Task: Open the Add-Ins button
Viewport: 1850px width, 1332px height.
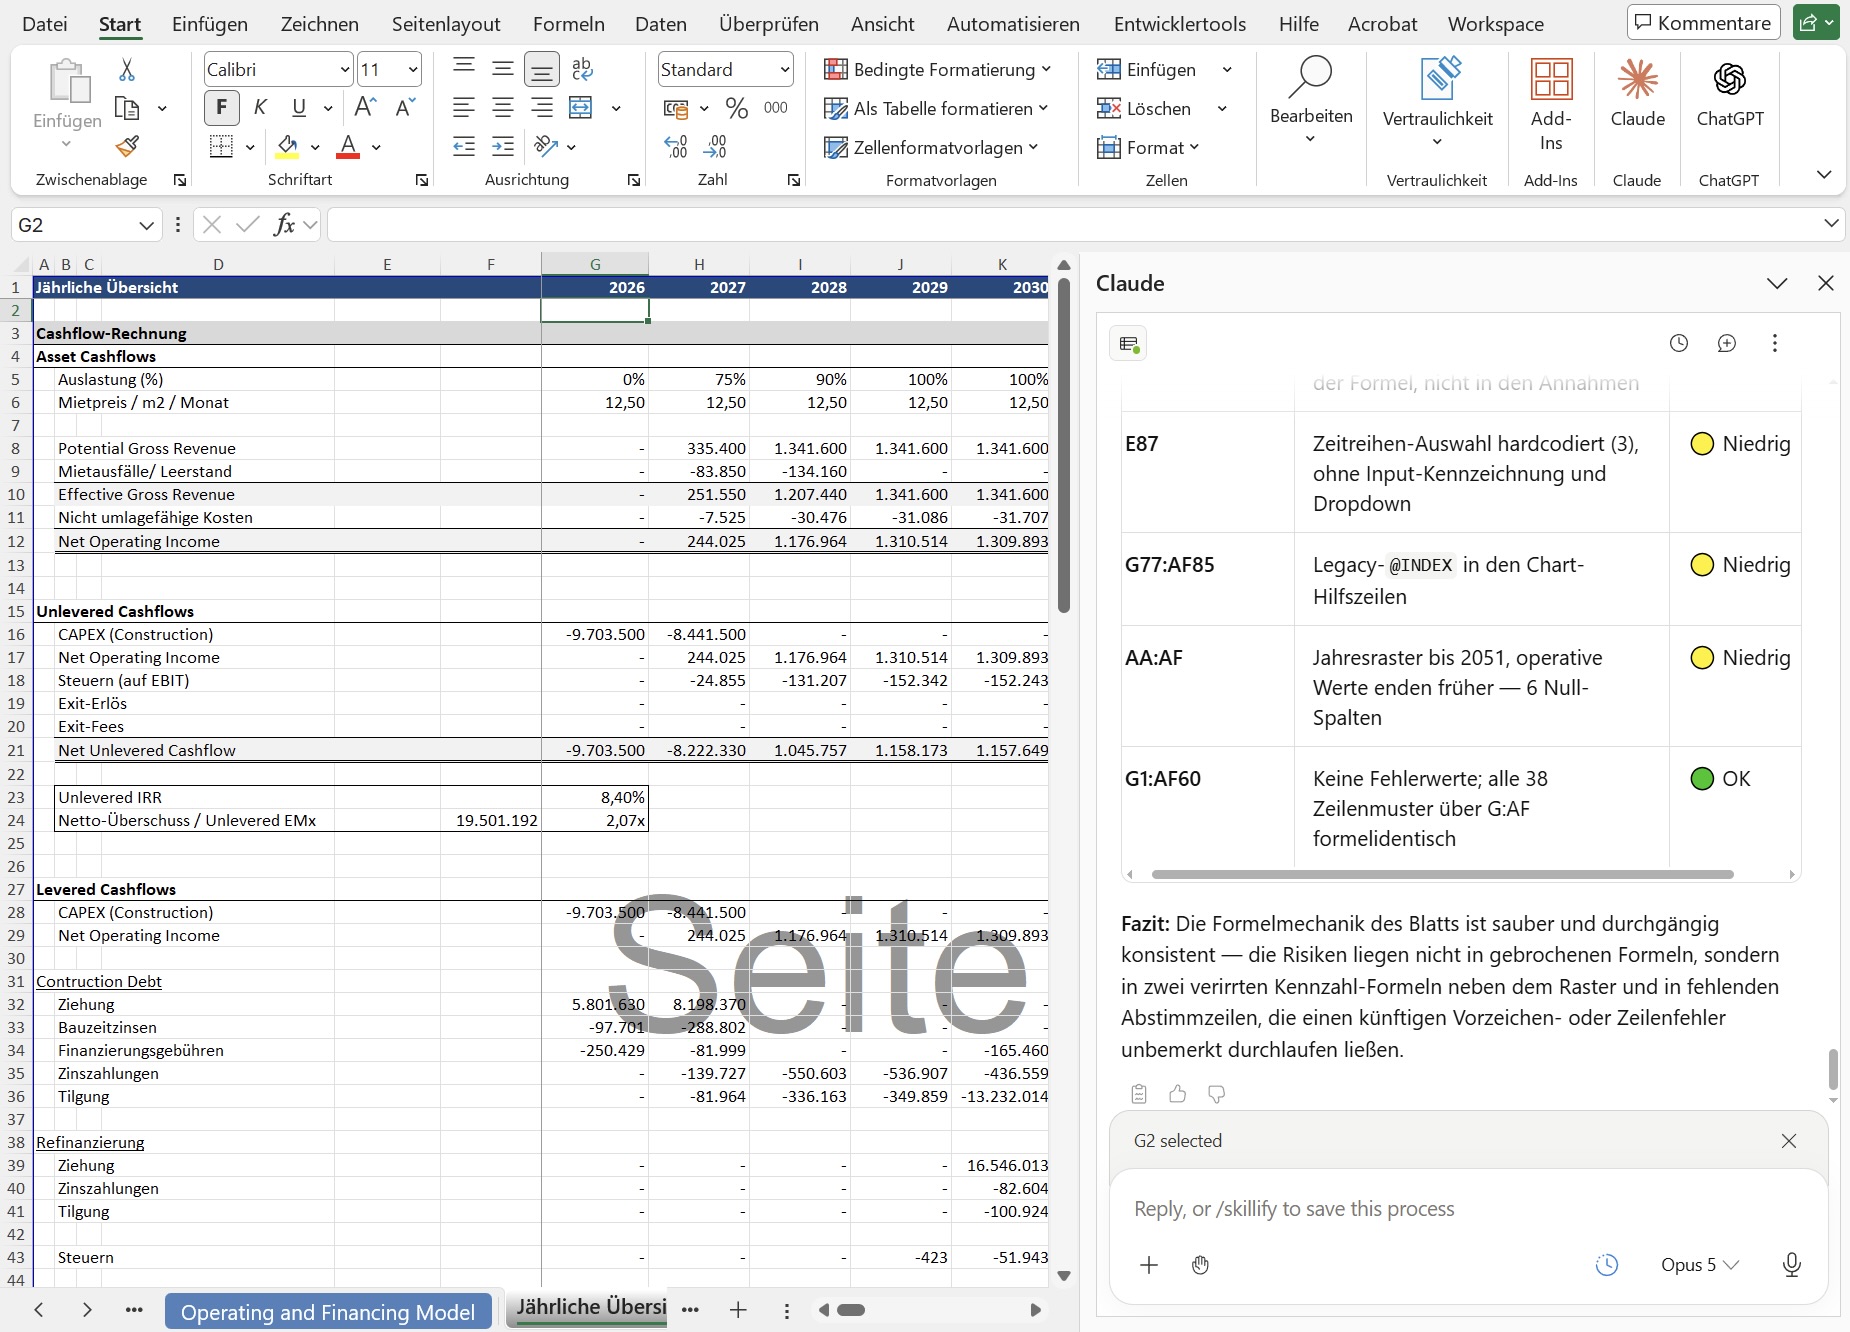Action: click(x=1551, y=103)
